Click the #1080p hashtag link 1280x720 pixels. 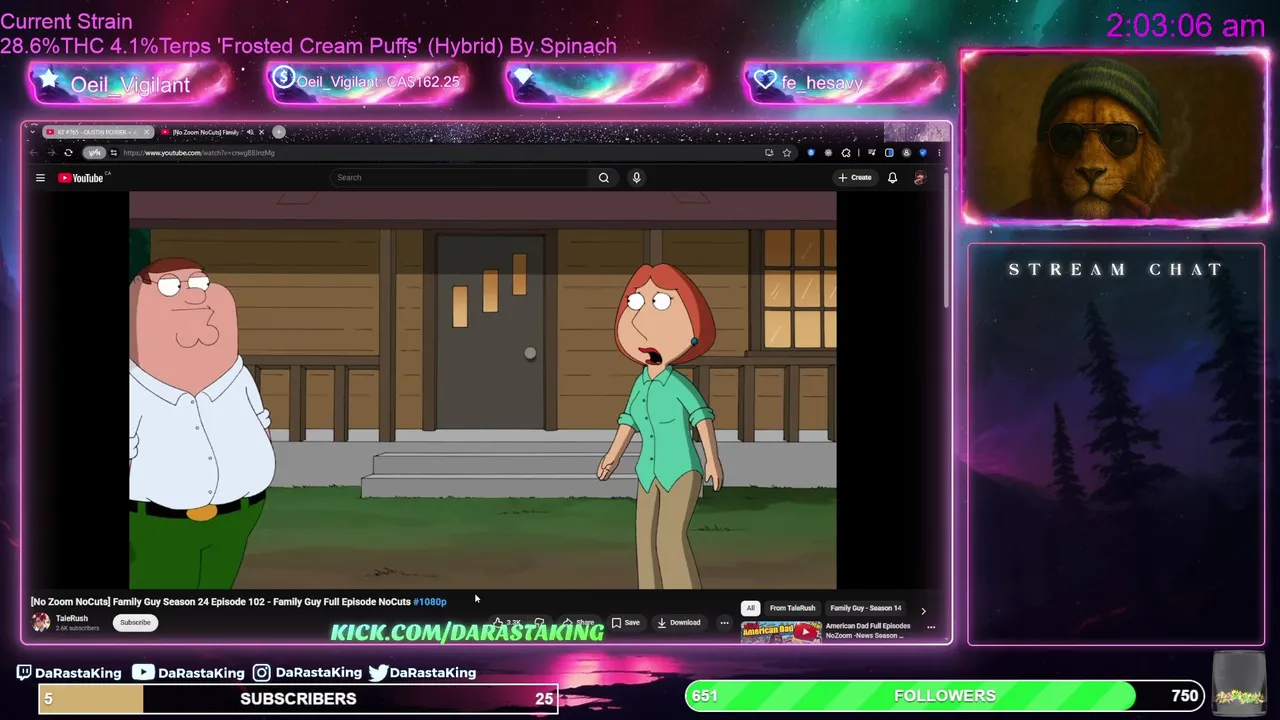(430, 602)
